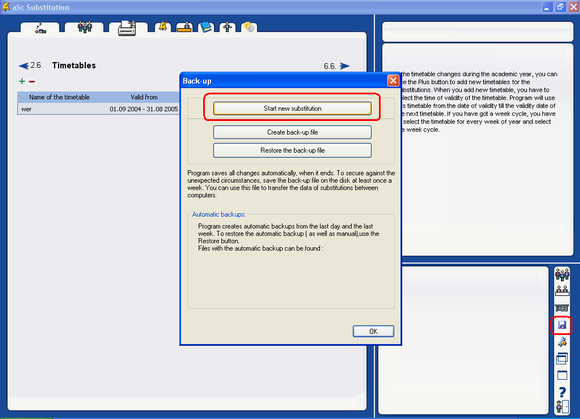
Task: Click Create back-up file button
Action: point(292,132)
